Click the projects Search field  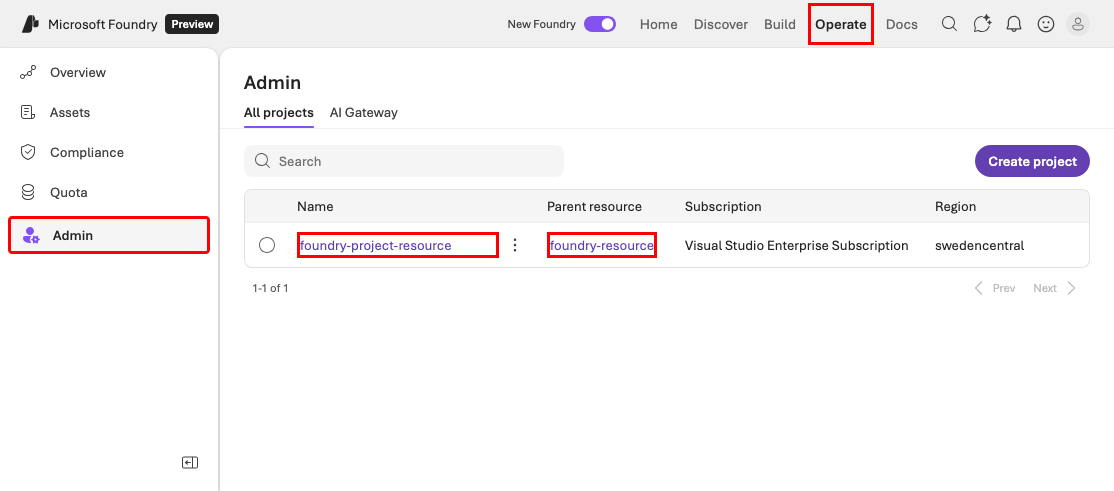pos(404,161)
